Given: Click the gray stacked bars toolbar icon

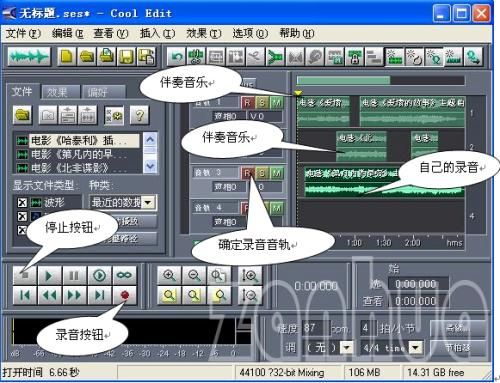Looking at the screenshot, I should 374,57.
